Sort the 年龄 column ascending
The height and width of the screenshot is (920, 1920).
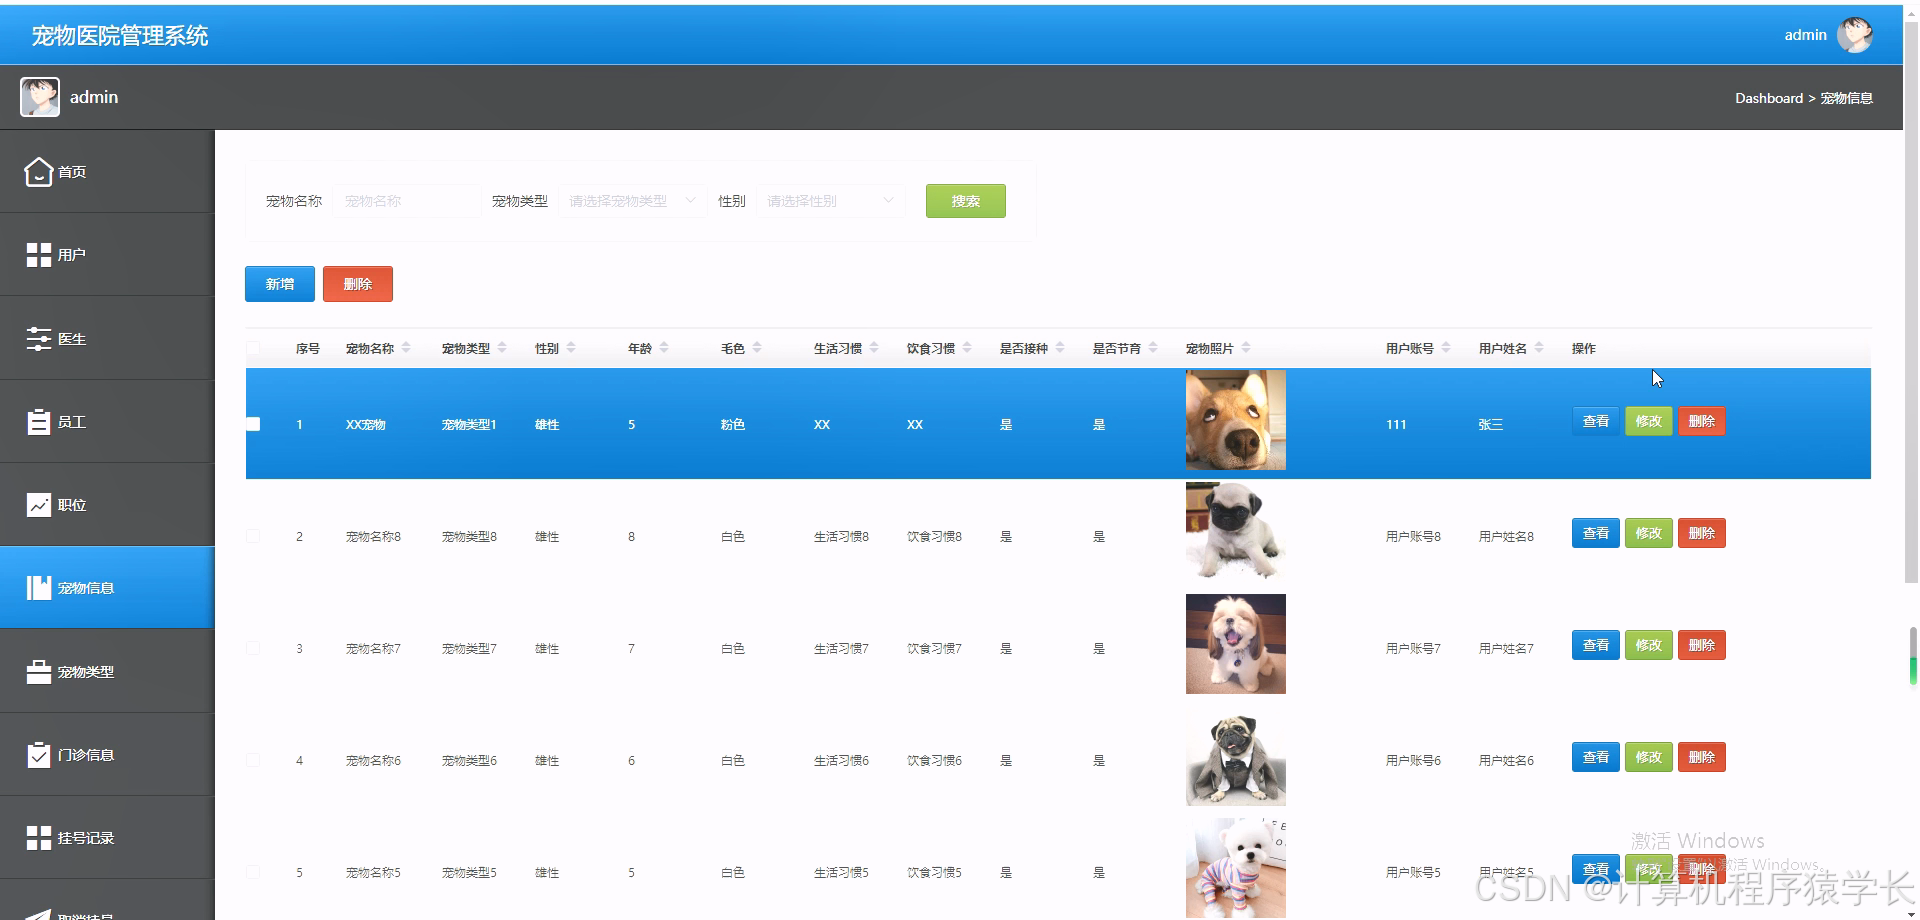tap(662, 343)
